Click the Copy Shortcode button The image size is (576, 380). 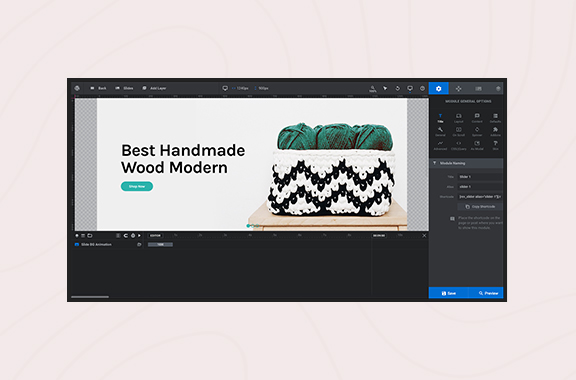(x=480, y=207)
